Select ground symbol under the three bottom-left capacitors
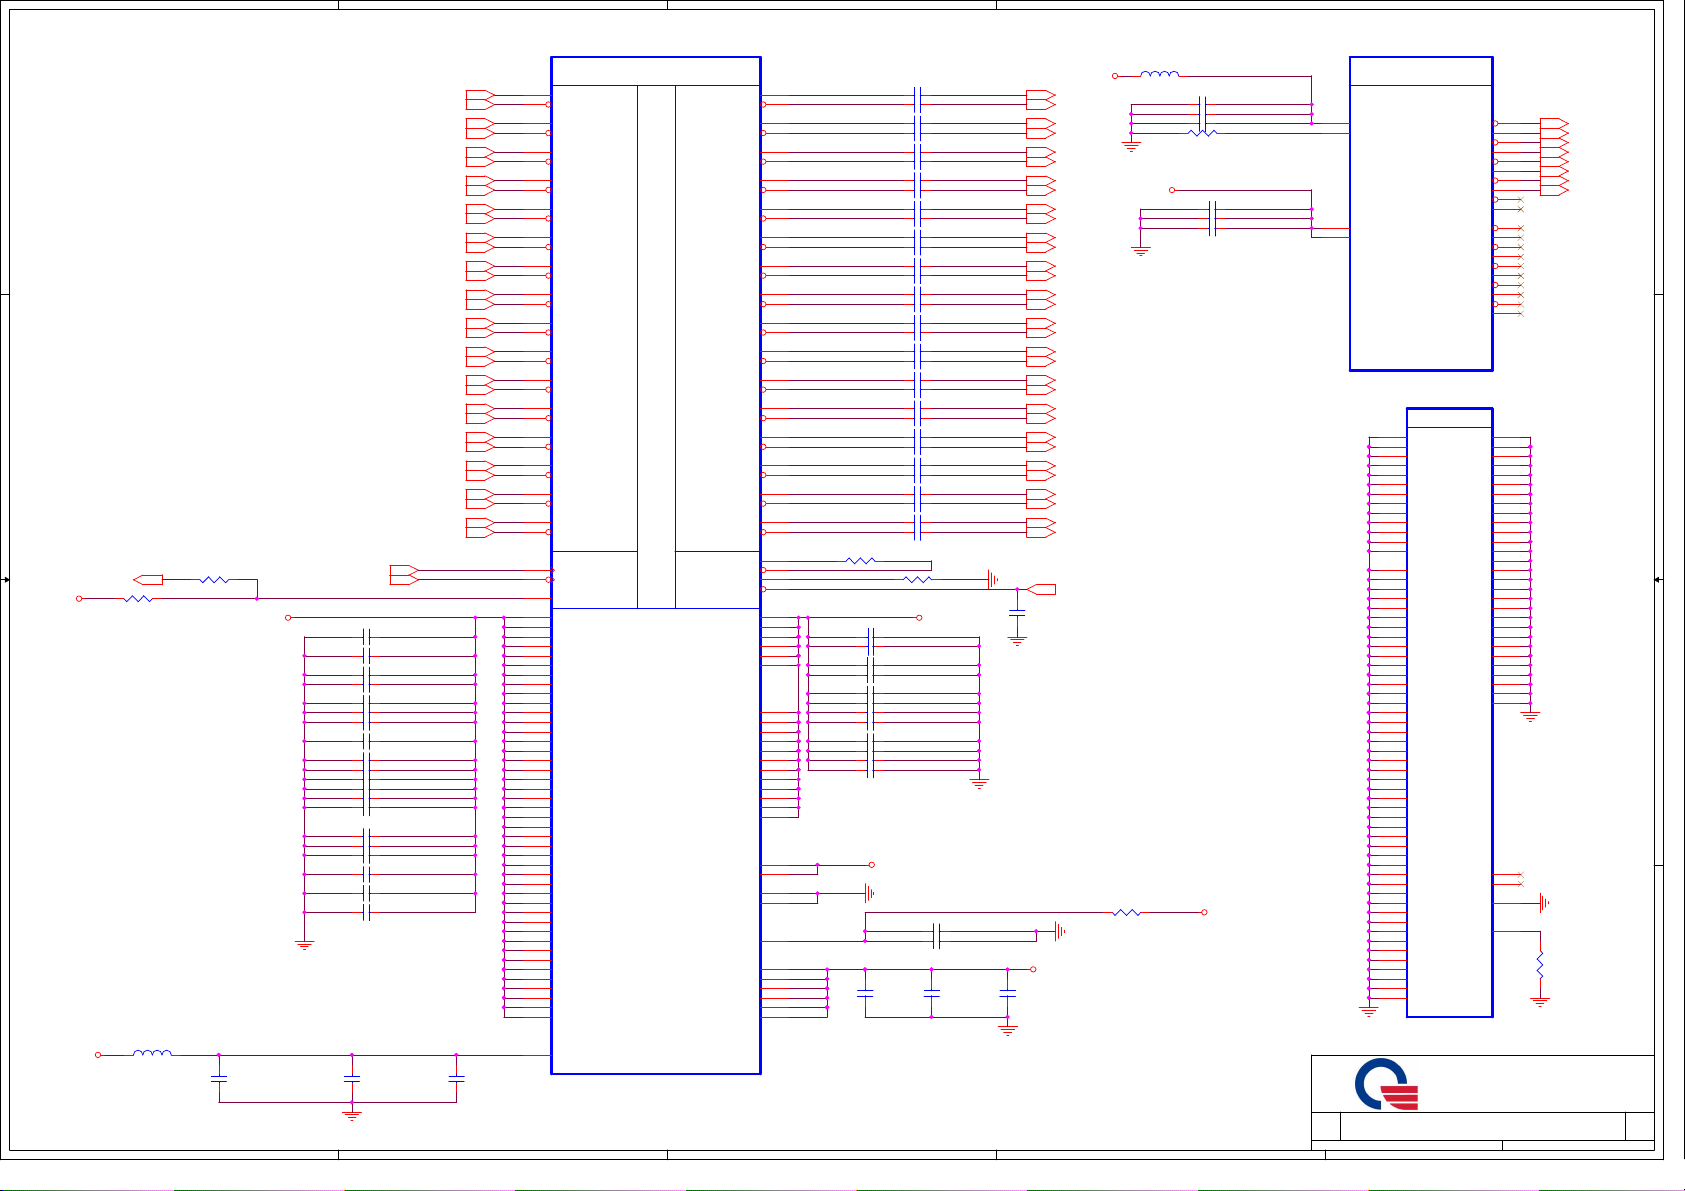 click(352, 1114)
